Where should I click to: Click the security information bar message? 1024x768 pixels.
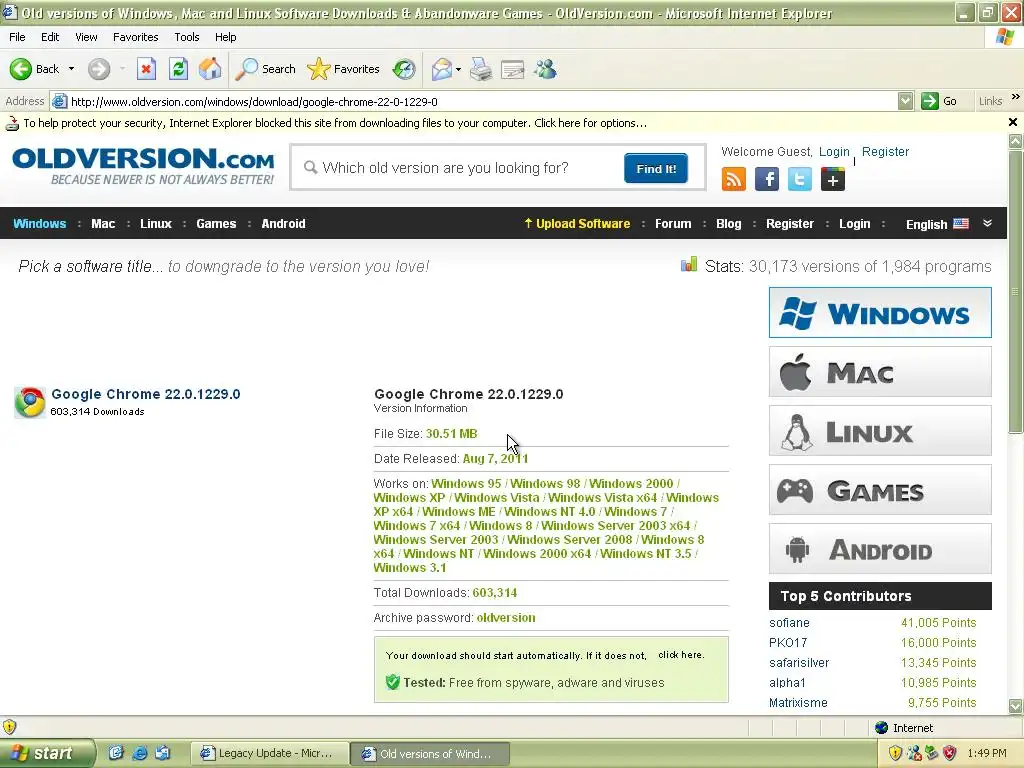coord(335,123)
